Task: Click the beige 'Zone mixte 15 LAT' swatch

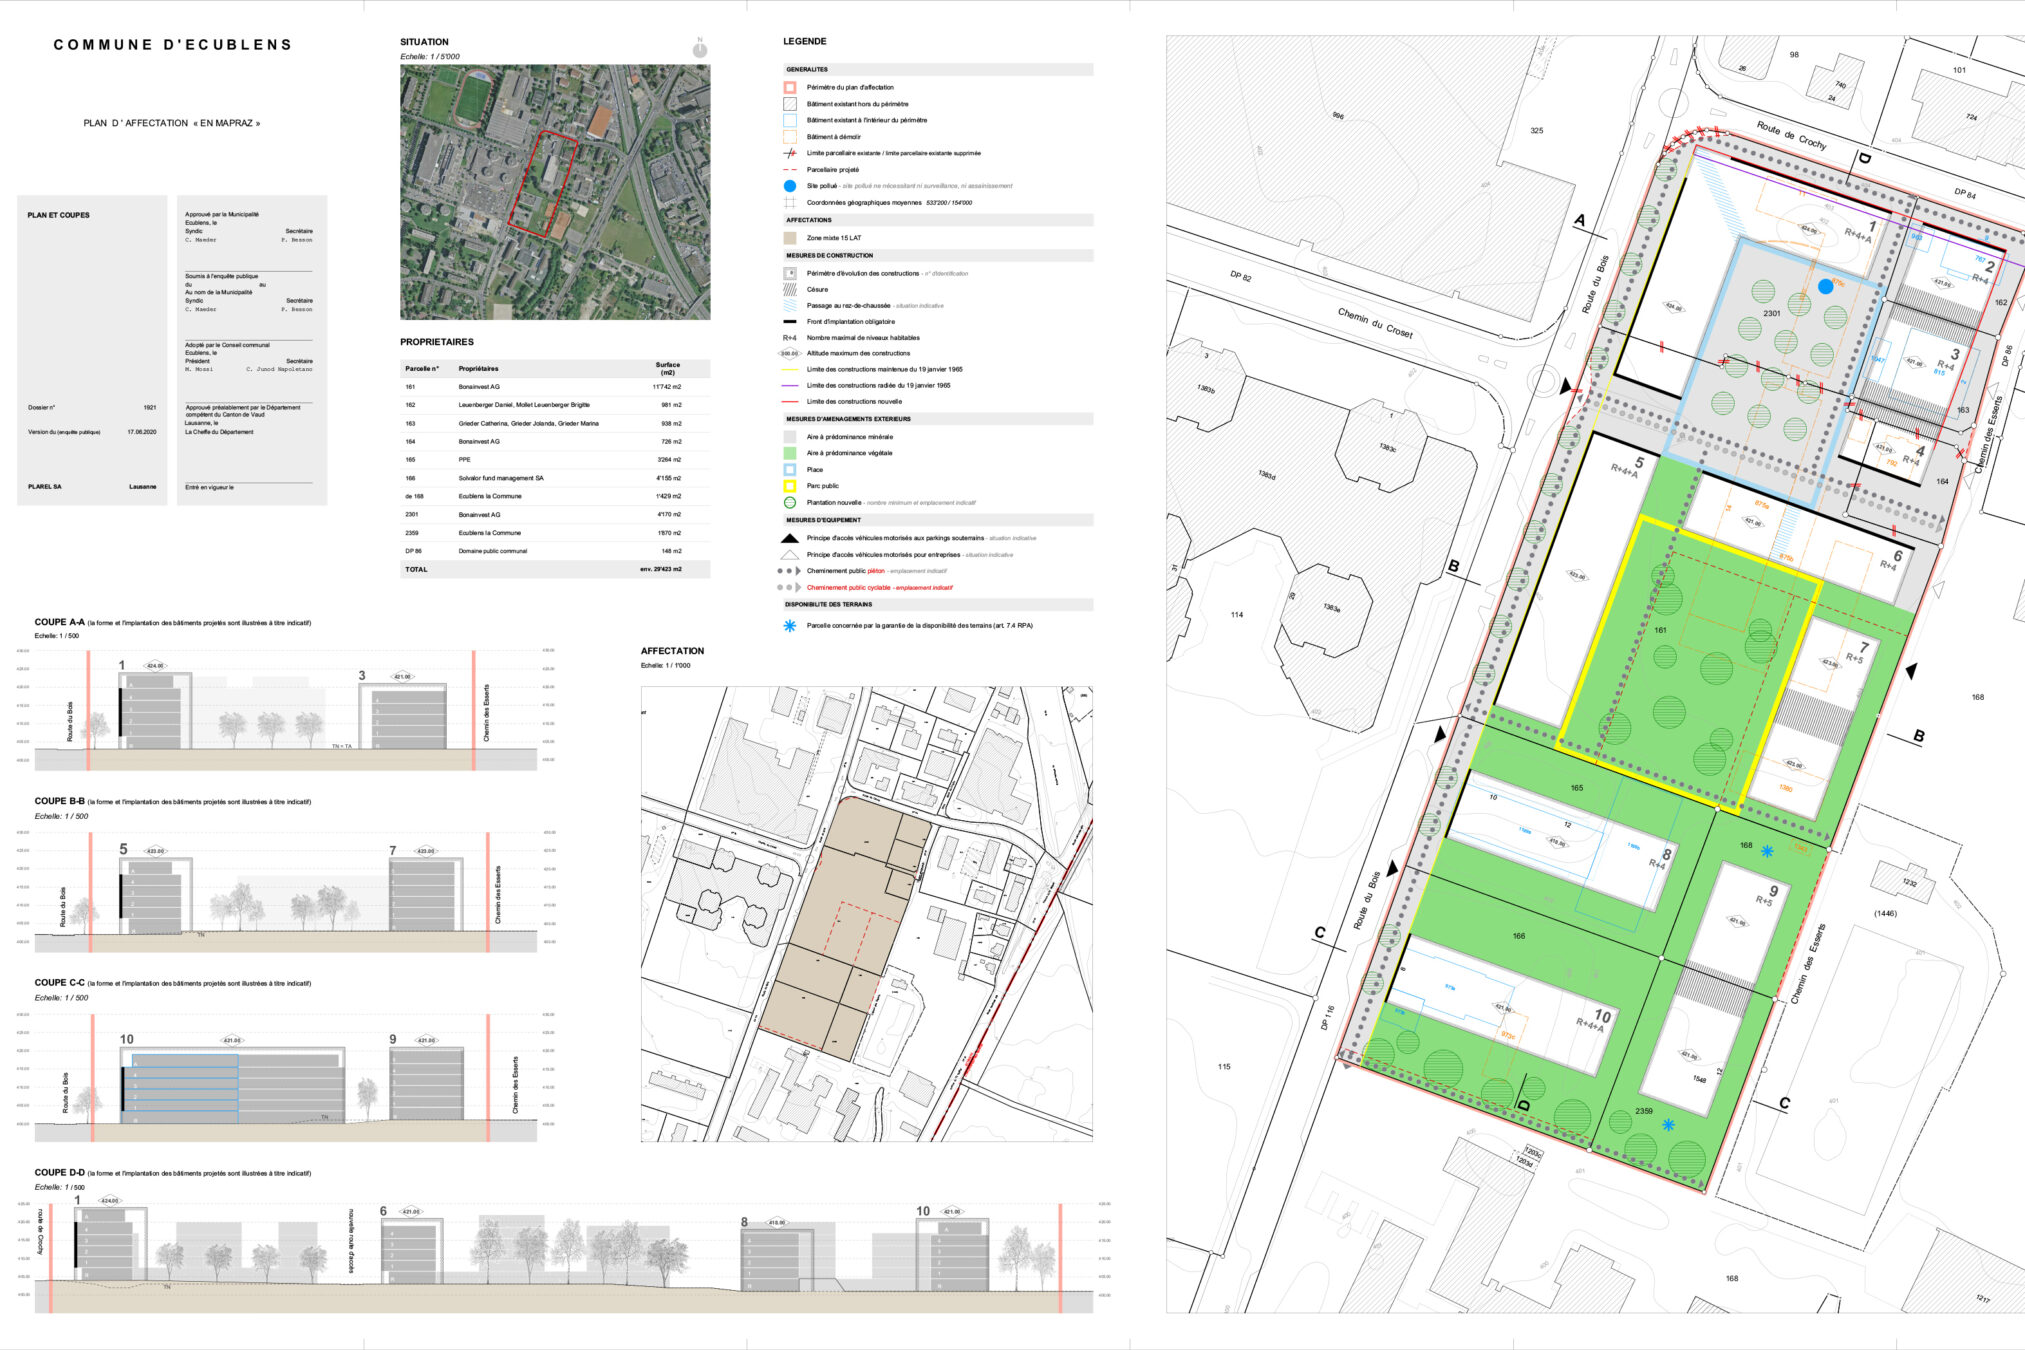Action: click(x=789, y=238)
